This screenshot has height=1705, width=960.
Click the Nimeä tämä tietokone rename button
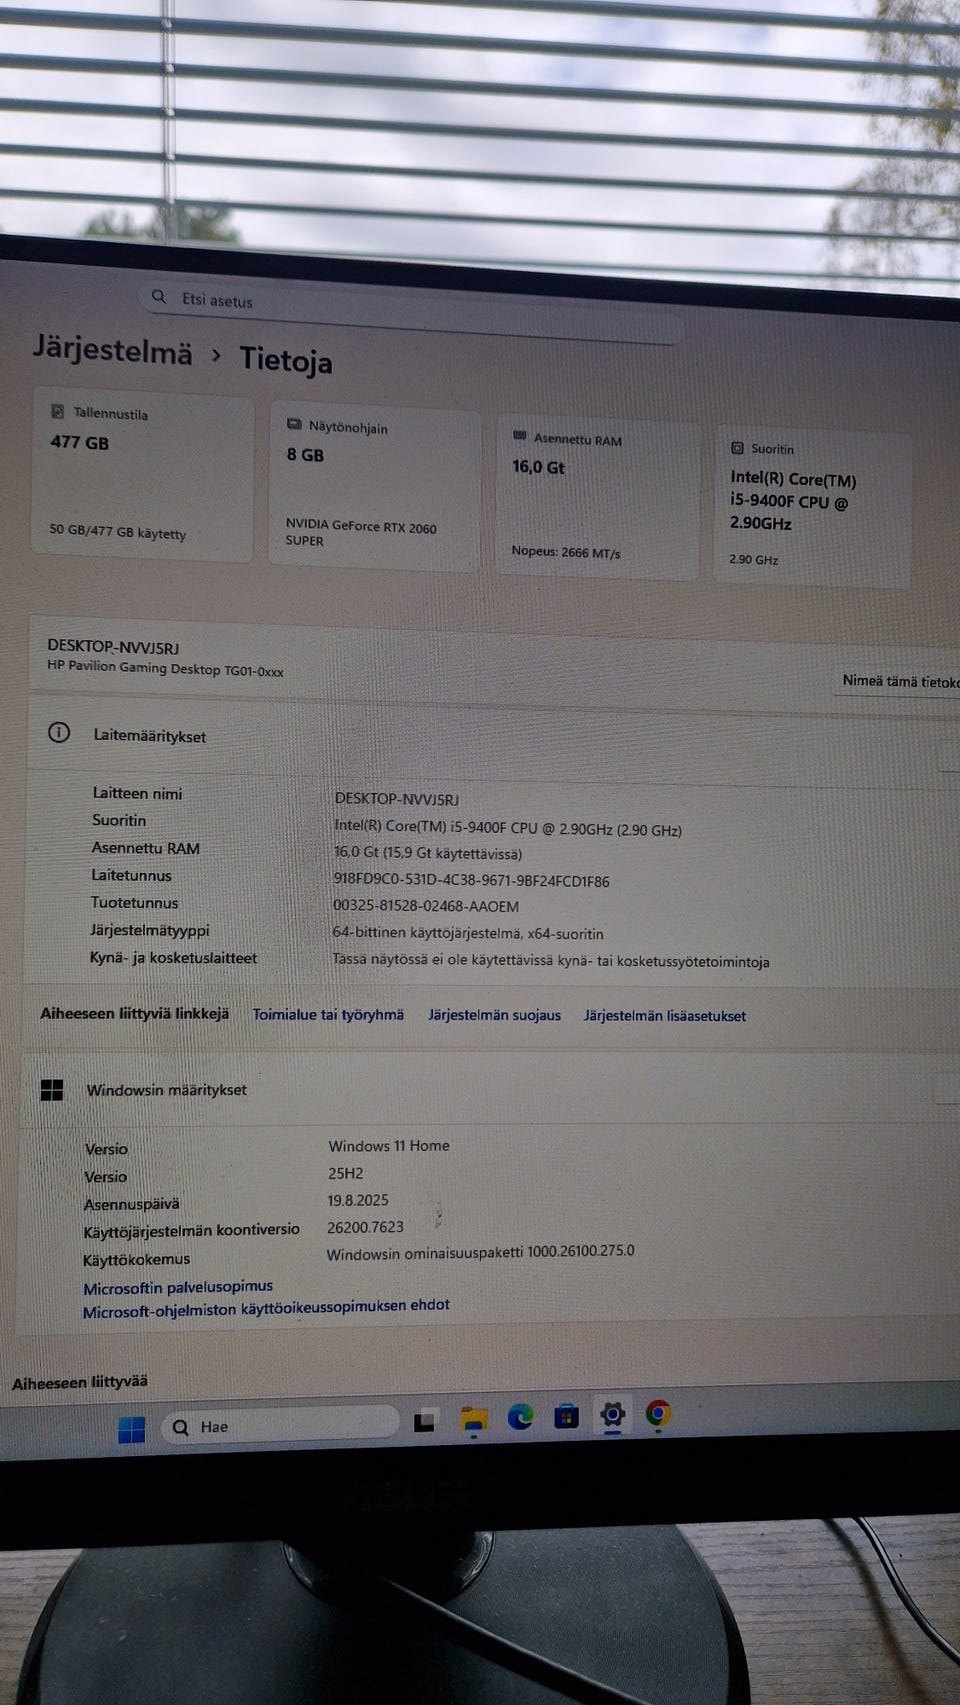coord(900,682)
